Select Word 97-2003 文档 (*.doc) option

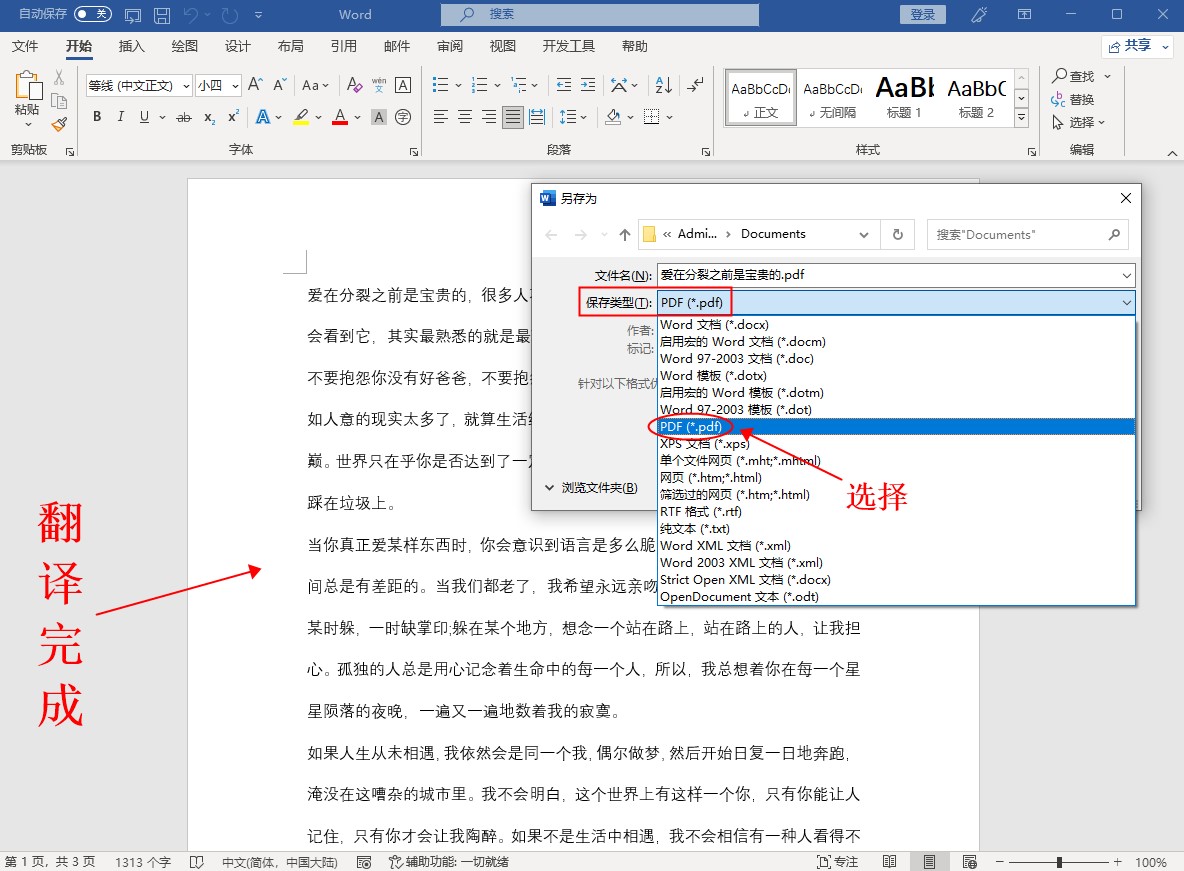[x=896, y=359]
